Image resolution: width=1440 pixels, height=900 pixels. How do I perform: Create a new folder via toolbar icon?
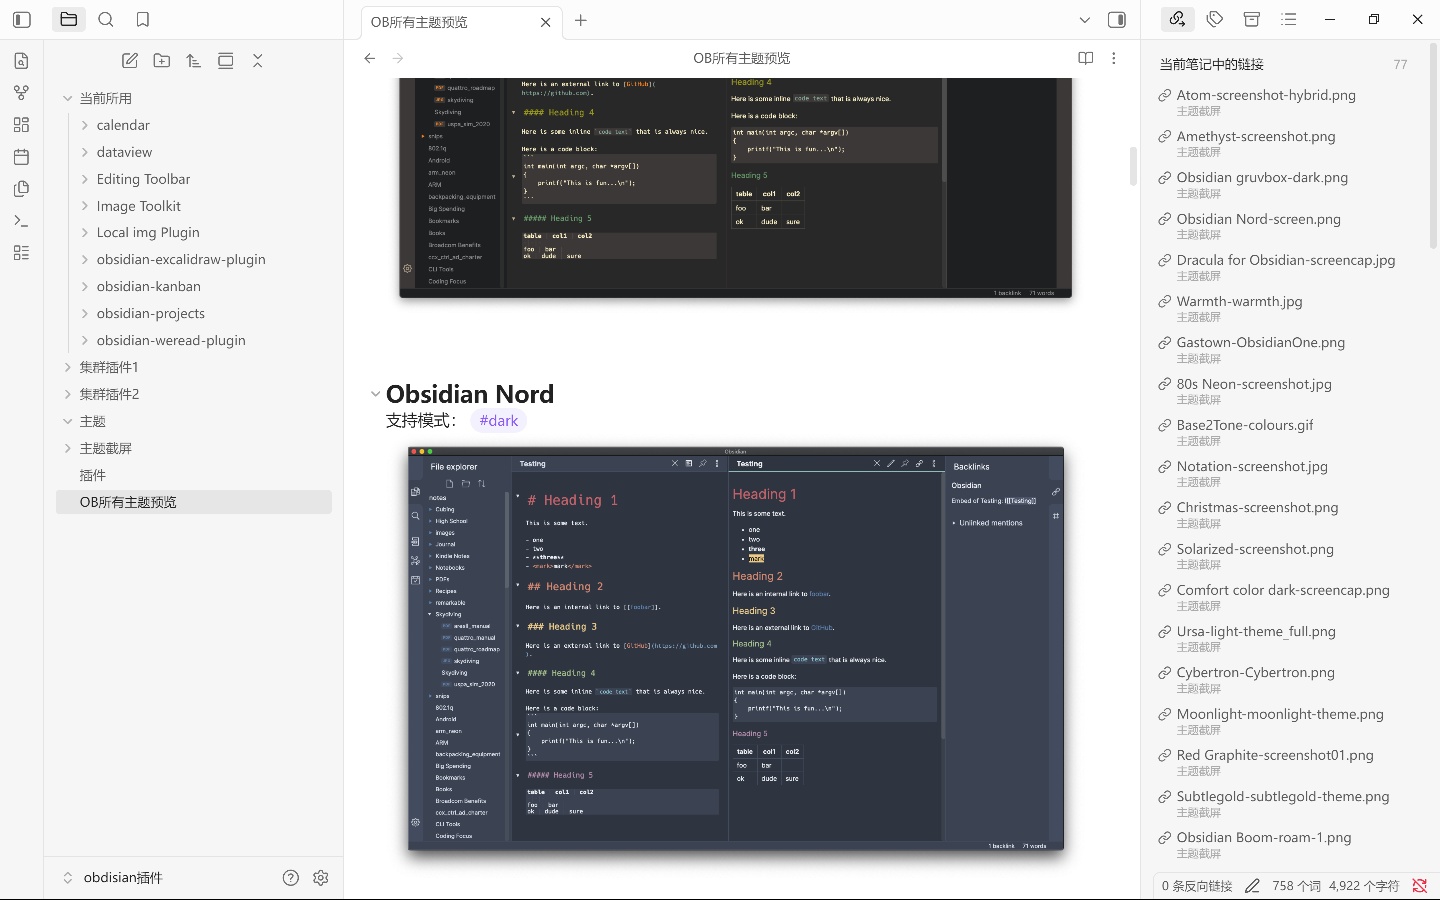point(162,61)
